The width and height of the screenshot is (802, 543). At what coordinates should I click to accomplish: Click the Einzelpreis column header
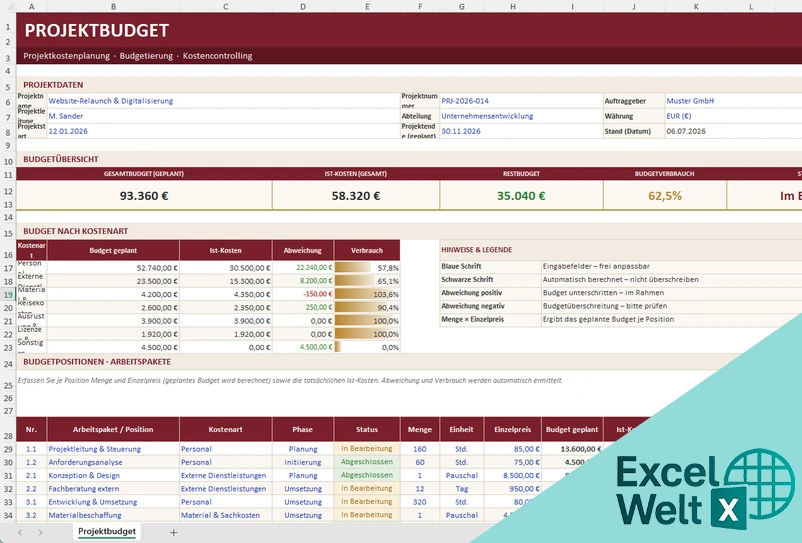tap(513, 429)
